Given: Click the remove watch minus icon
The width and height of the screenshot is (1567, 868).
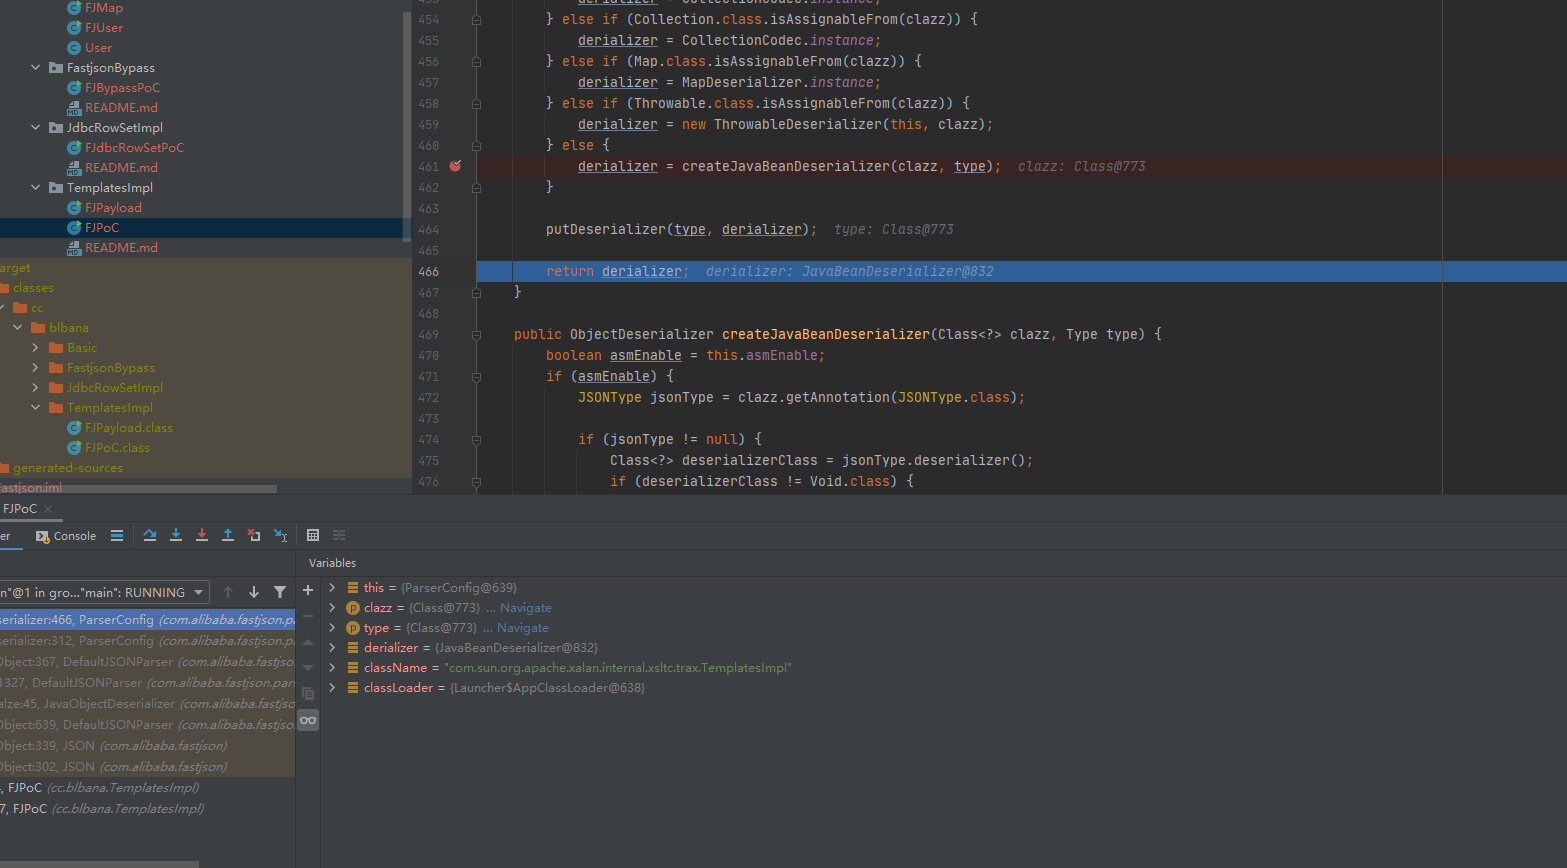Looking at the screenshot, I should 308,616.
